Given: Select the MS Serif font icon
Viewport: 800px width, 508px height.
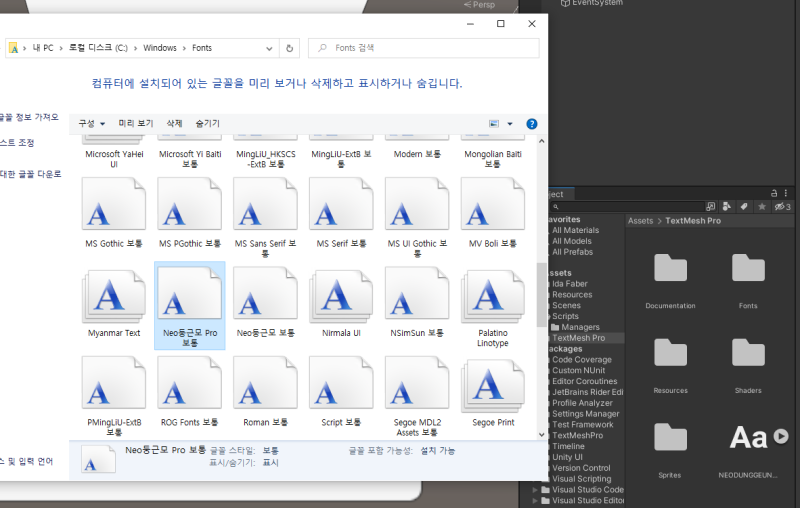Looking at the screenshot, I should (341, 204).
